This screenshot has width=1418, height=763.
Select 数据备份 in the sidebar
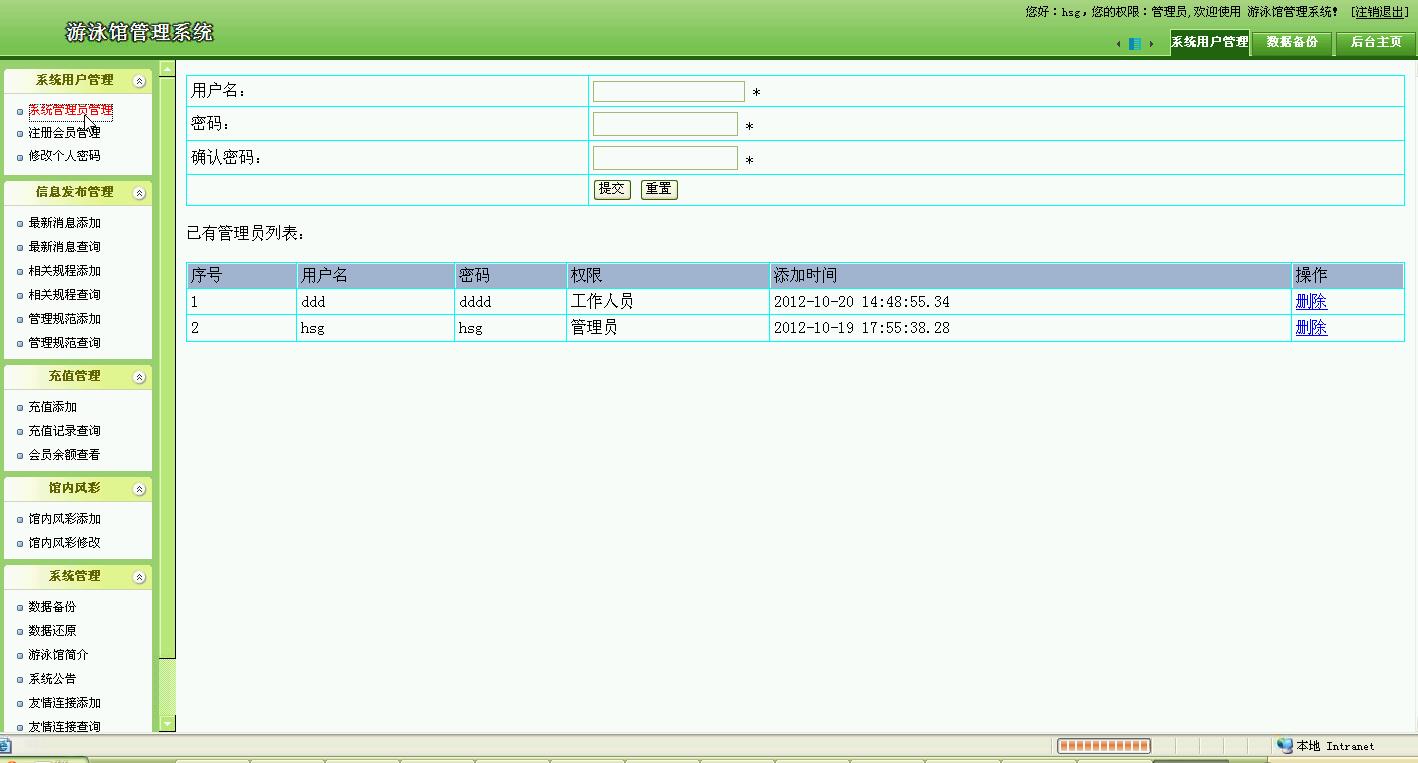52,607
